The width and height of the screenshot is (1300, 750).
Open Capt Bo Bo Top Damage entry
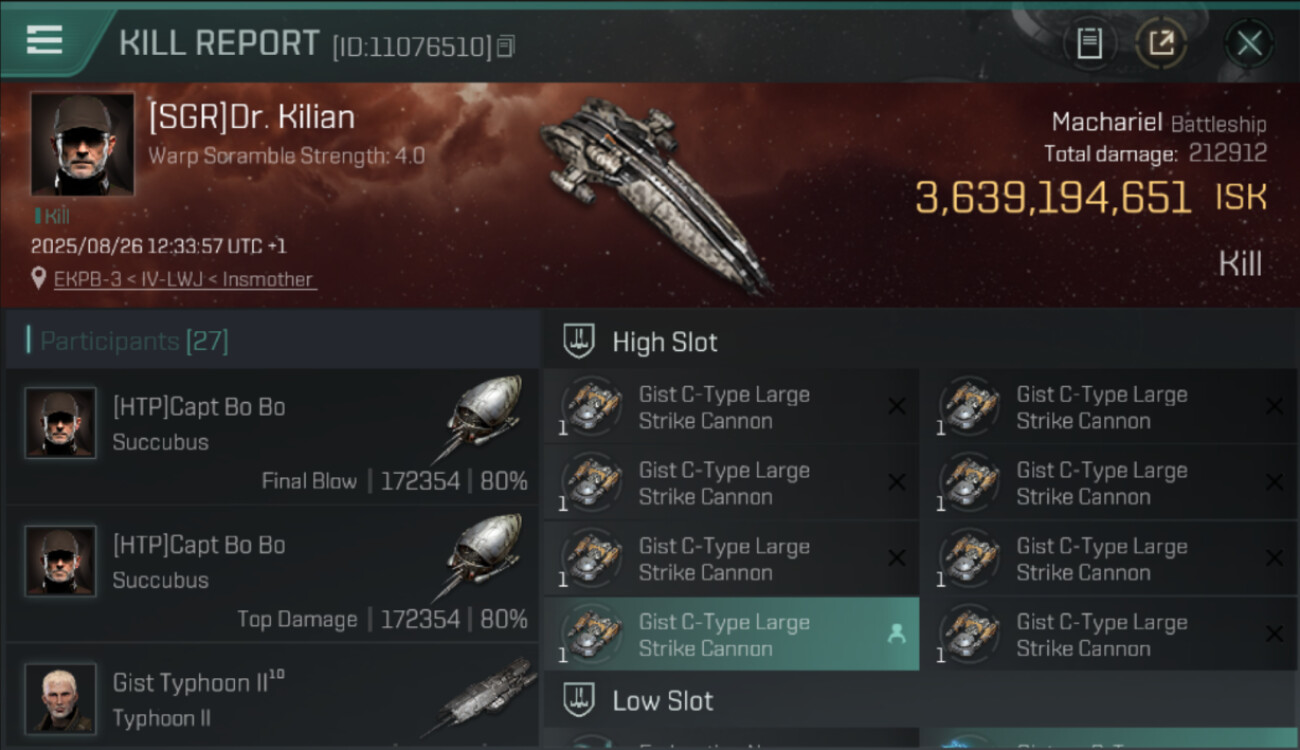[x=272, y=575]
